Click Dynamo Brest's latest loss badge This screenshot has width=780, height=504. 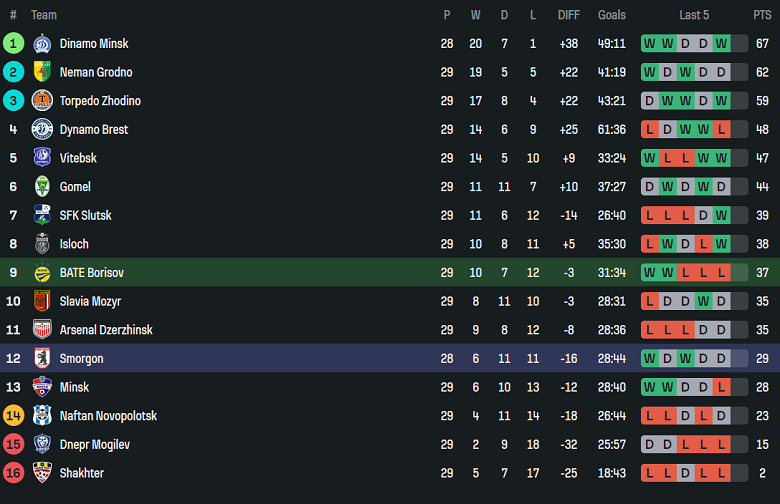721,130
